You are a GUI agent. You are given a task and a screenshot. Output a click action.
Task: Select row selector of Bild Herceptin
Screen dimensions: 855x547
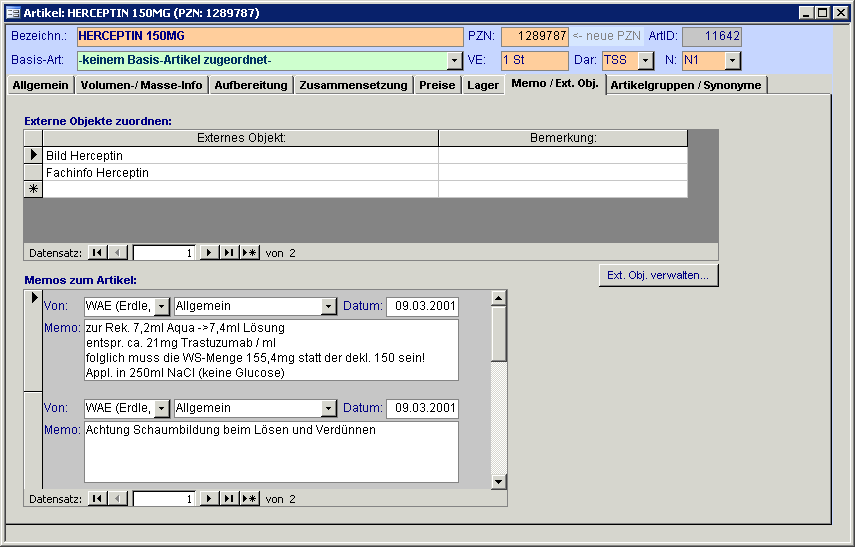(x=33, y=155)
